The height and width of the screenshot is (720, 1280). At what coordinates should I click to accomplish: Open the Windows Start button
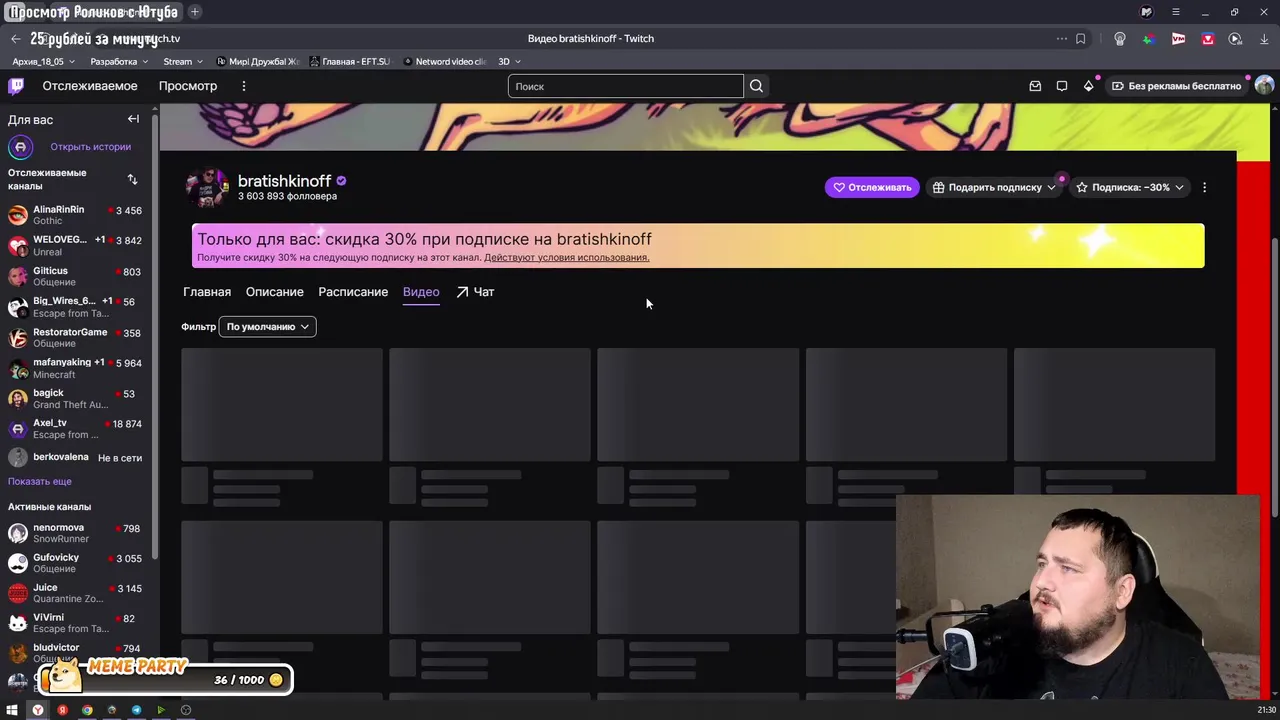click(12, 710)
